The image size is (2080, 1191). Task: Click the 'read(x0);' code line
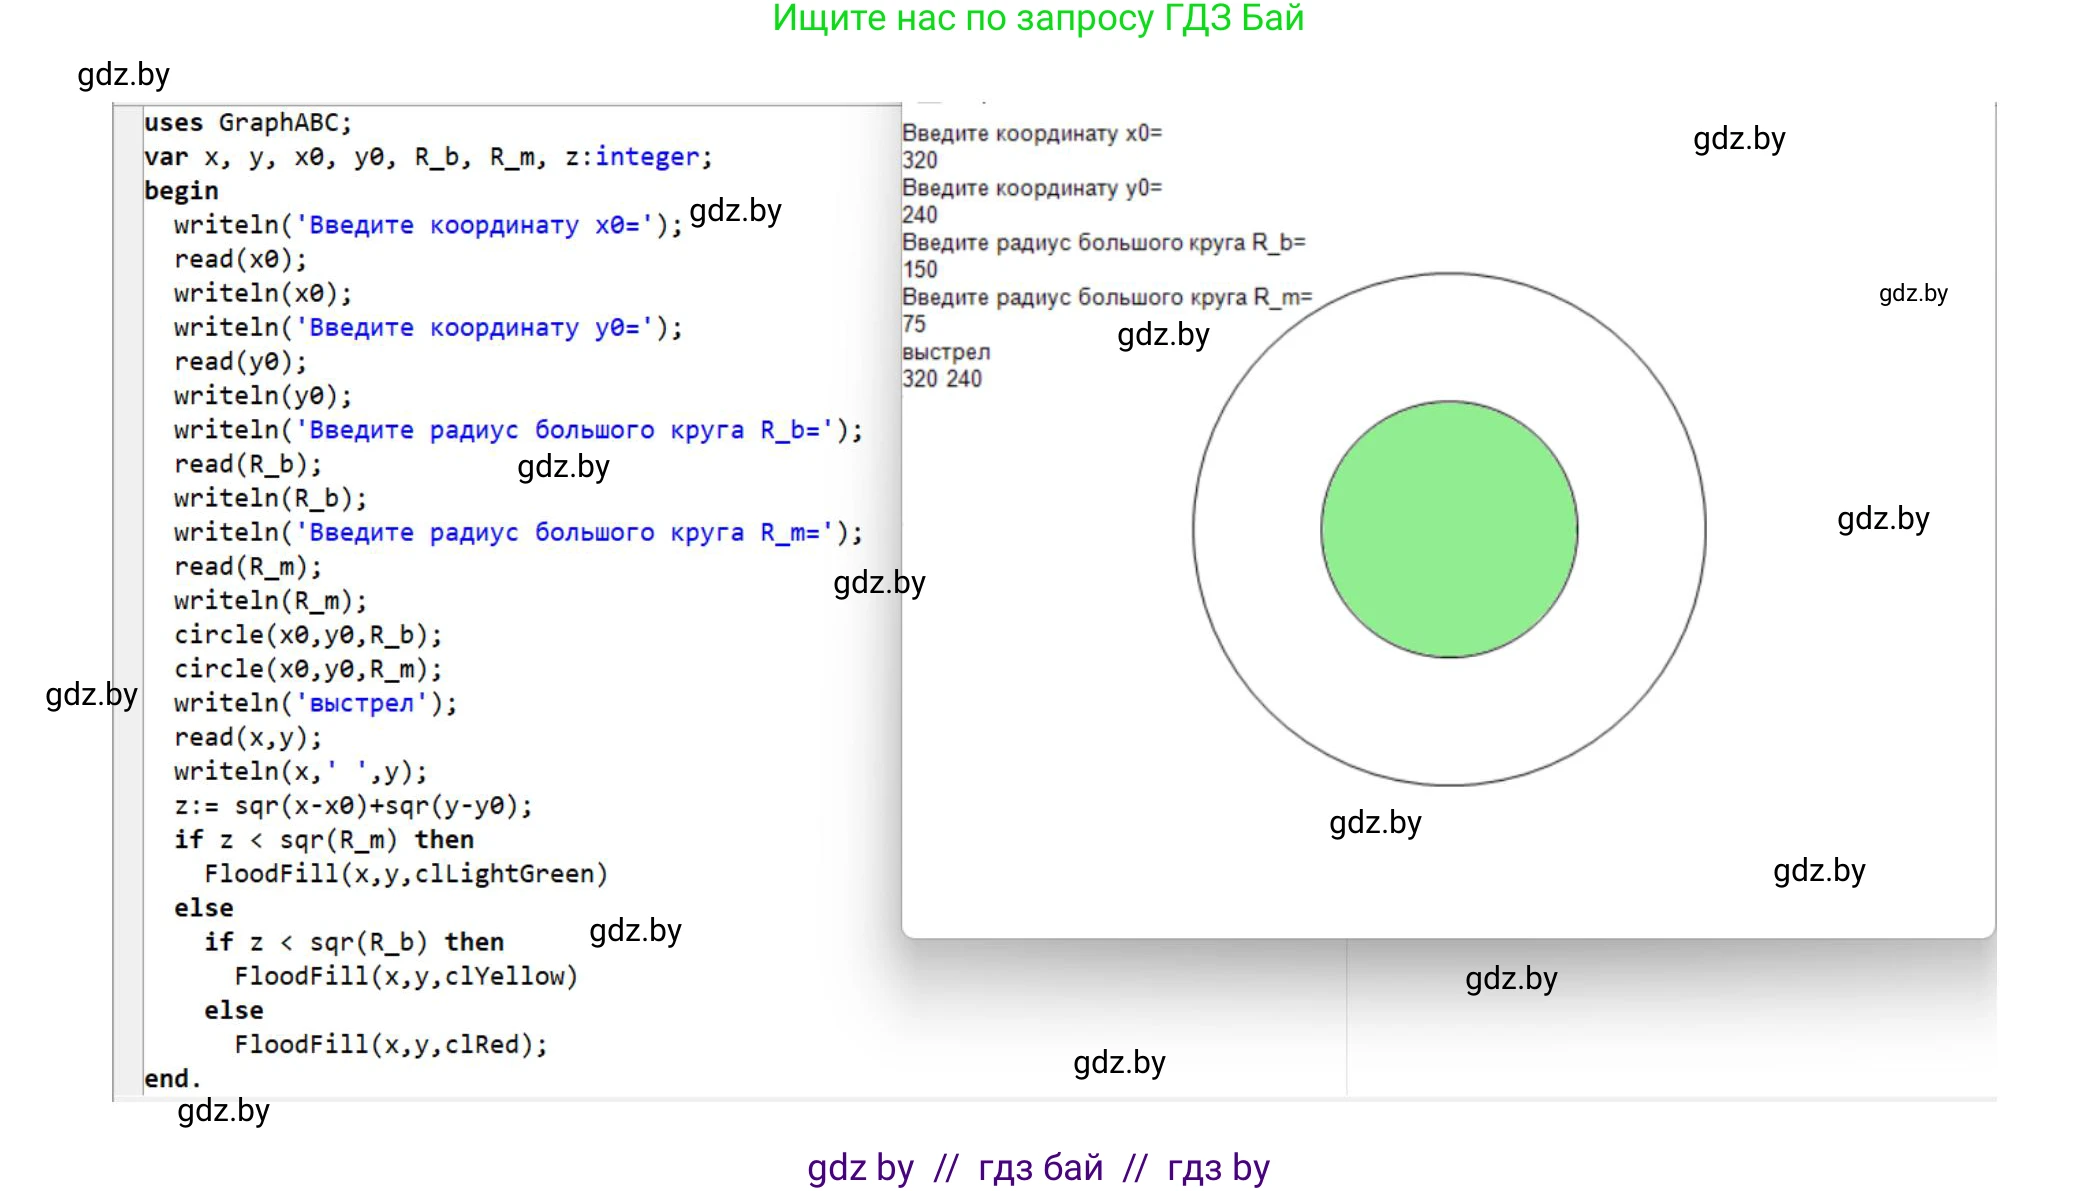pyautogui.click(x=240, y=259)
